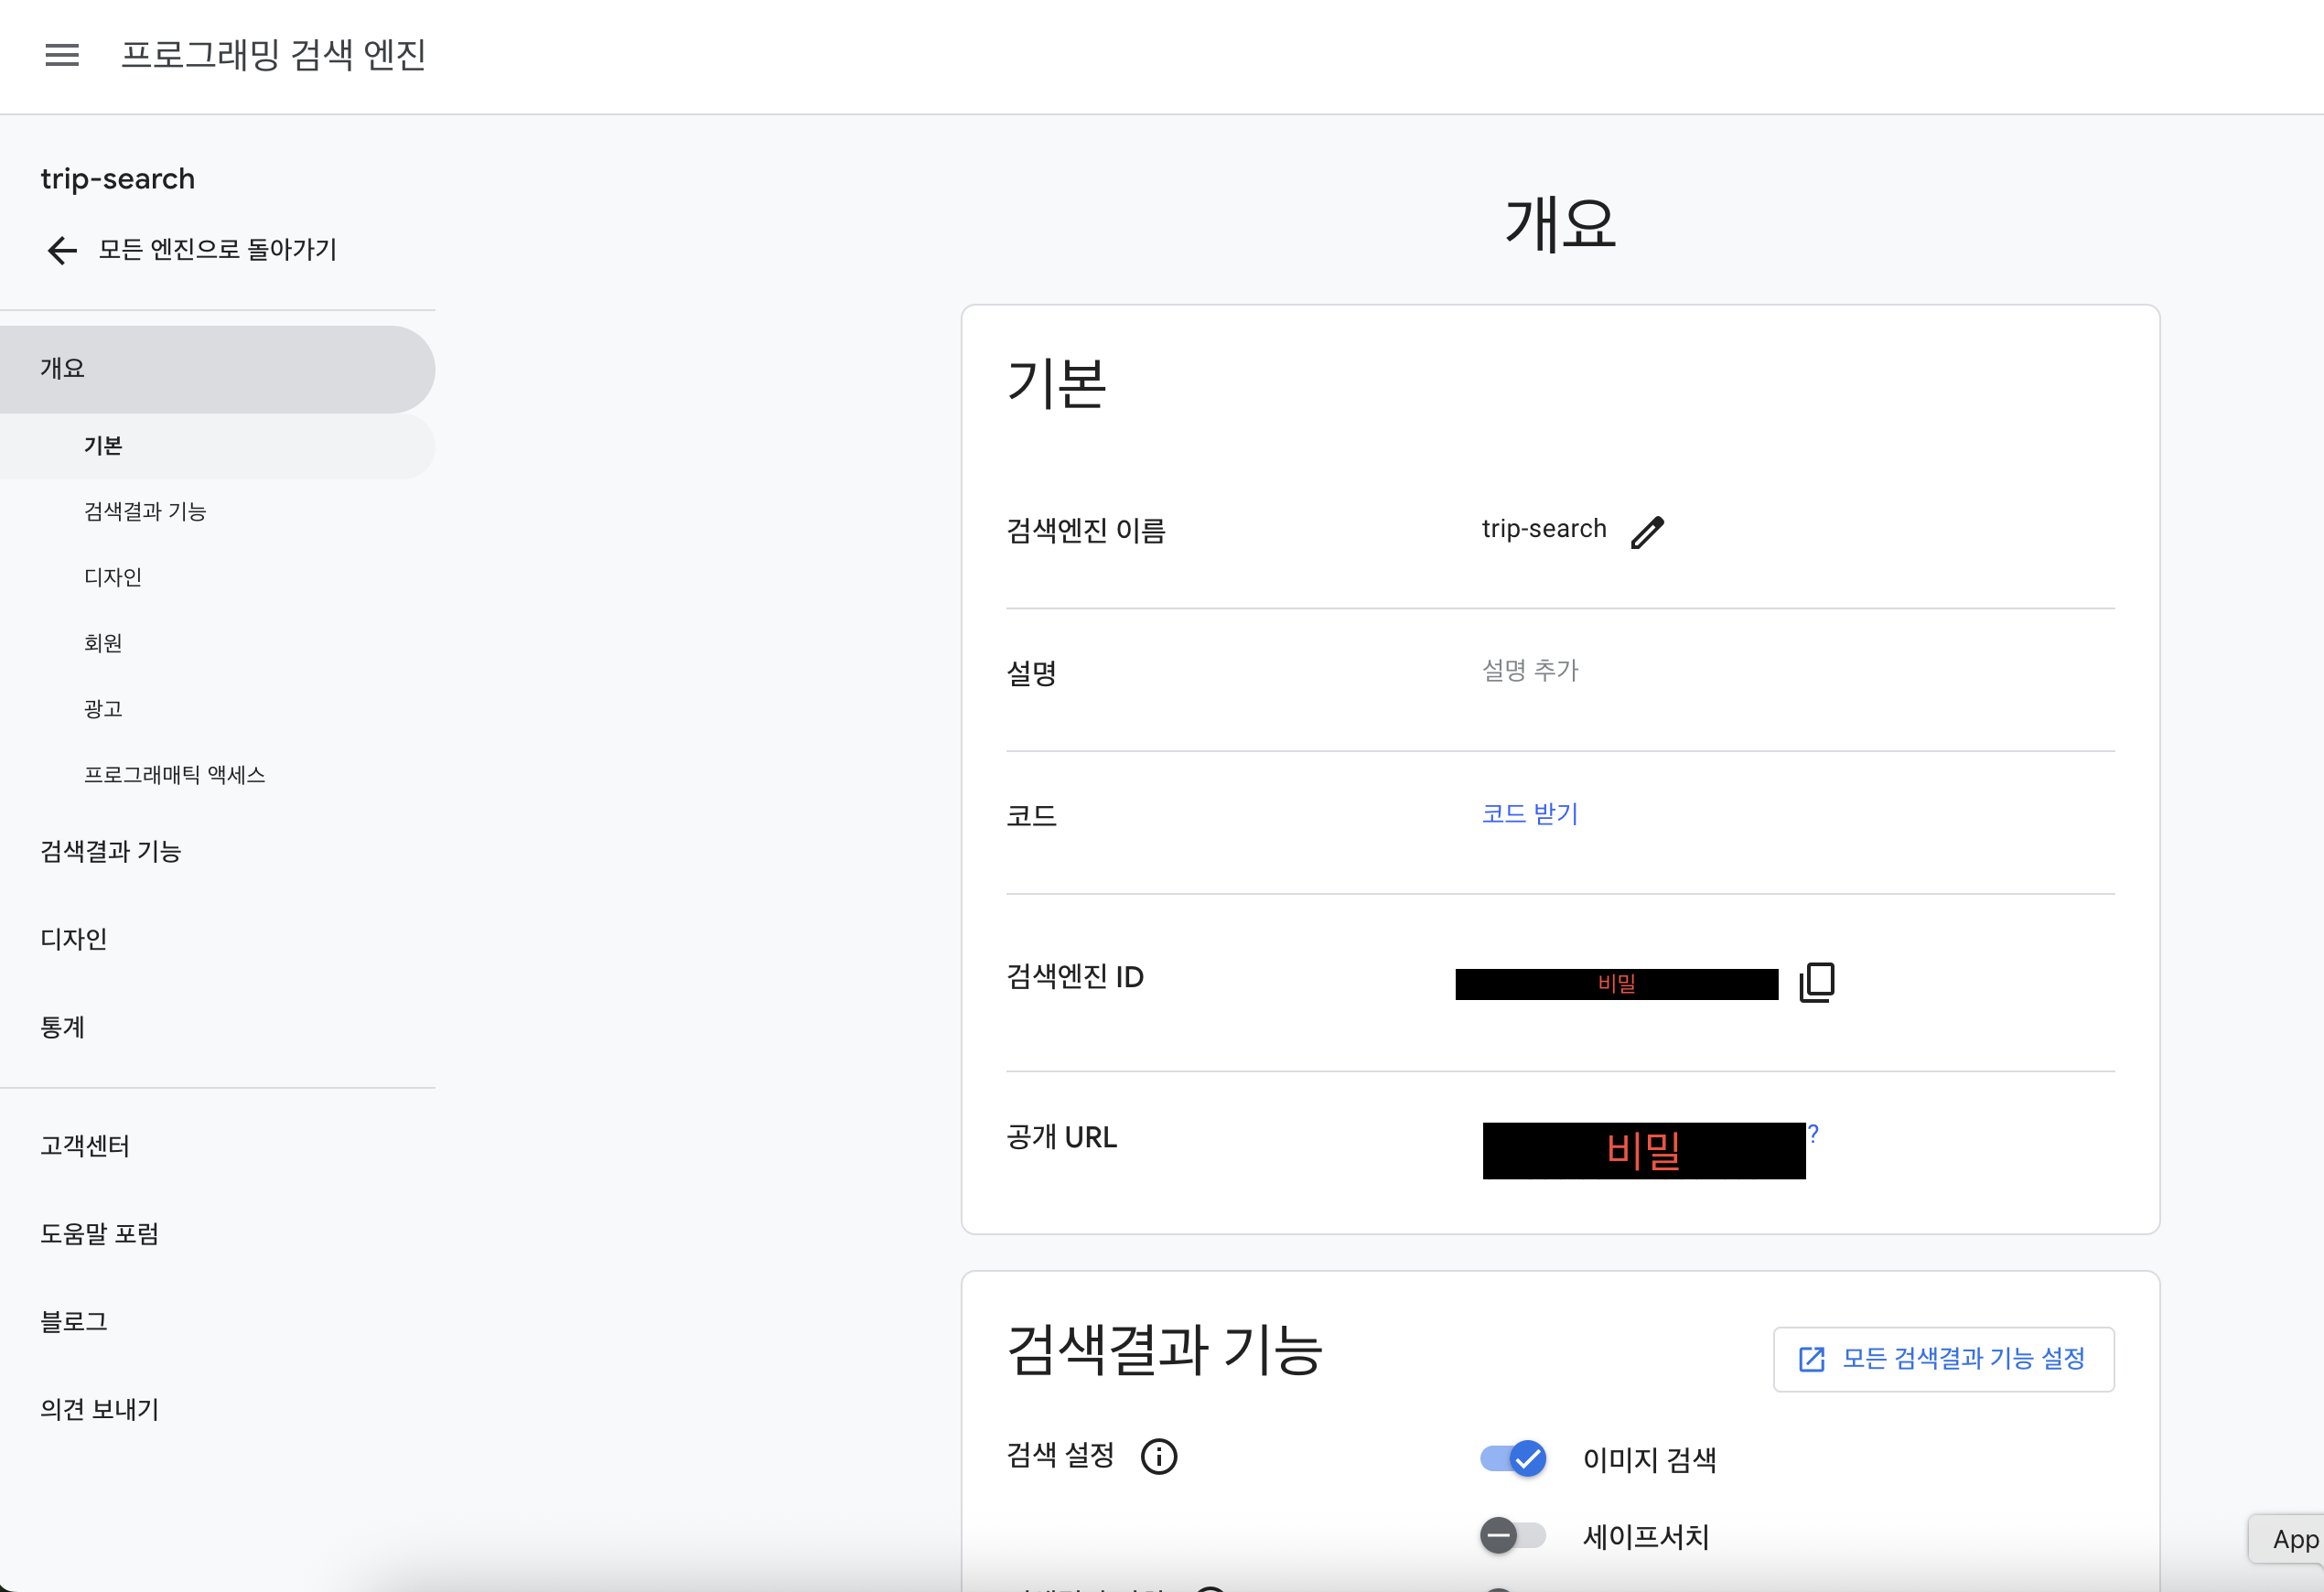Click the 설명 추가 description field
Image resolution: width=2324 pixels, height=1592 pixels.
coord(1529,670)
